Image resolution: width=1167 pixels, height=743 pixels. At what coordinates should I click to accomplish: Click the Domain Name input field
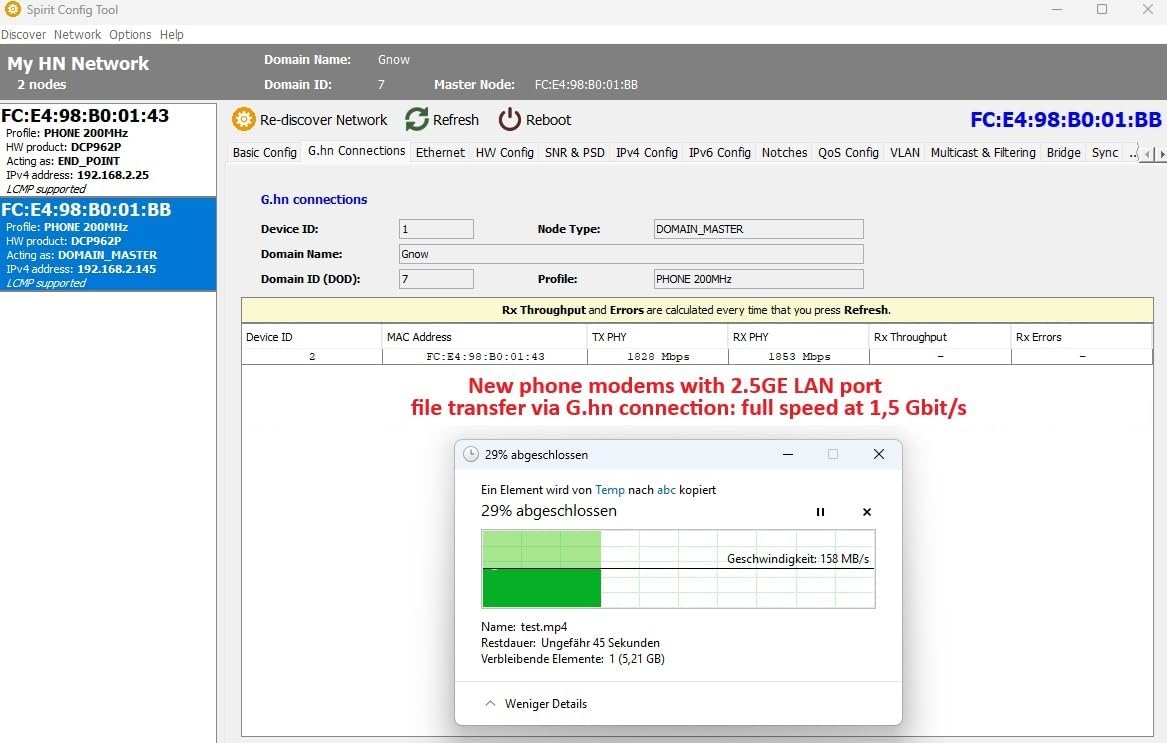[631, 254]
